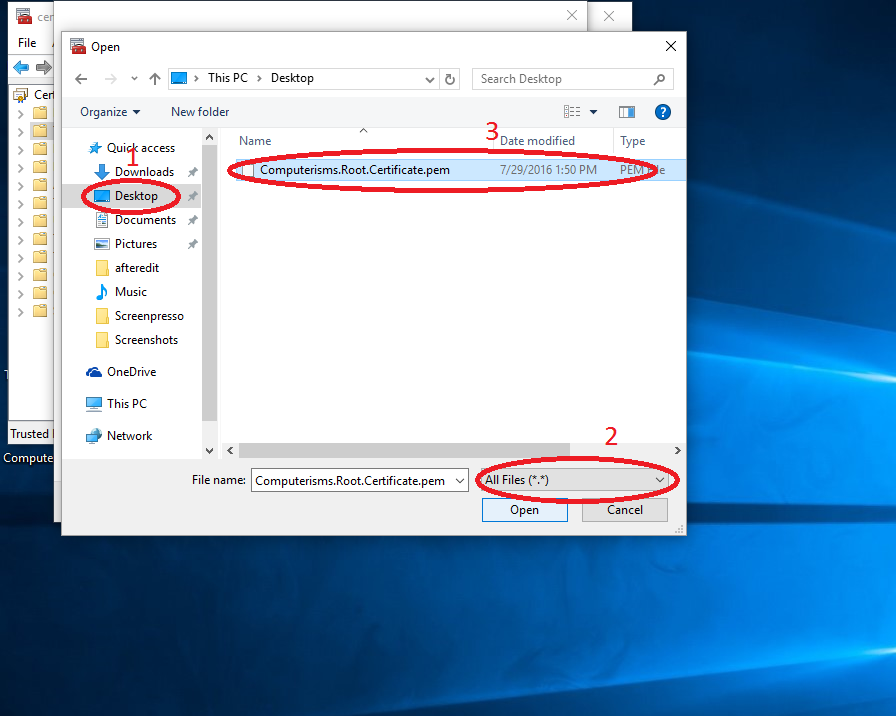Viewport: 896px width, 716px height.
Task: Click the file list horizontal scroll left arrow
Action: tap(230, 451)
